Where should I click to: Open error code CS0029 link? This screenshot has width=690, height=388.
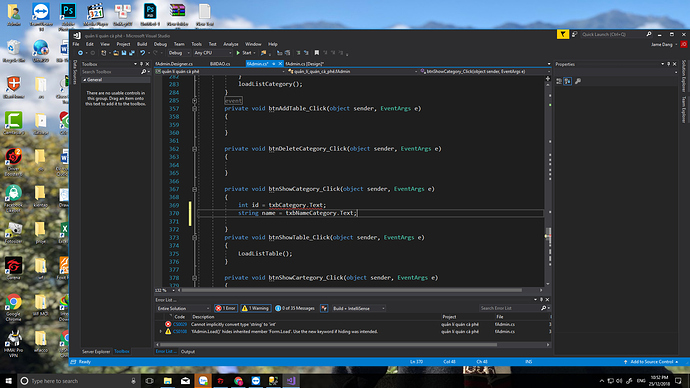click(180, 324)
